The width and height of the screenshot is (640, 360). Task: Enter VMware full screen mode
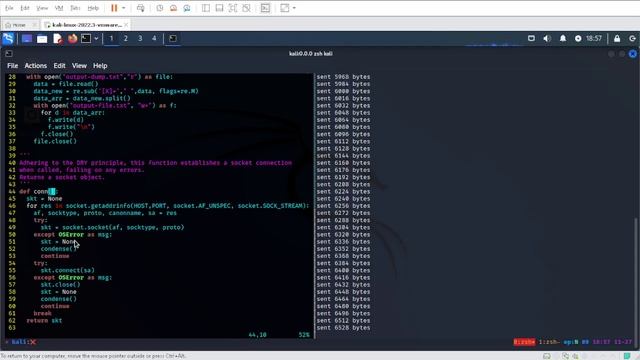pyautogui.click(x=233, y=8)
